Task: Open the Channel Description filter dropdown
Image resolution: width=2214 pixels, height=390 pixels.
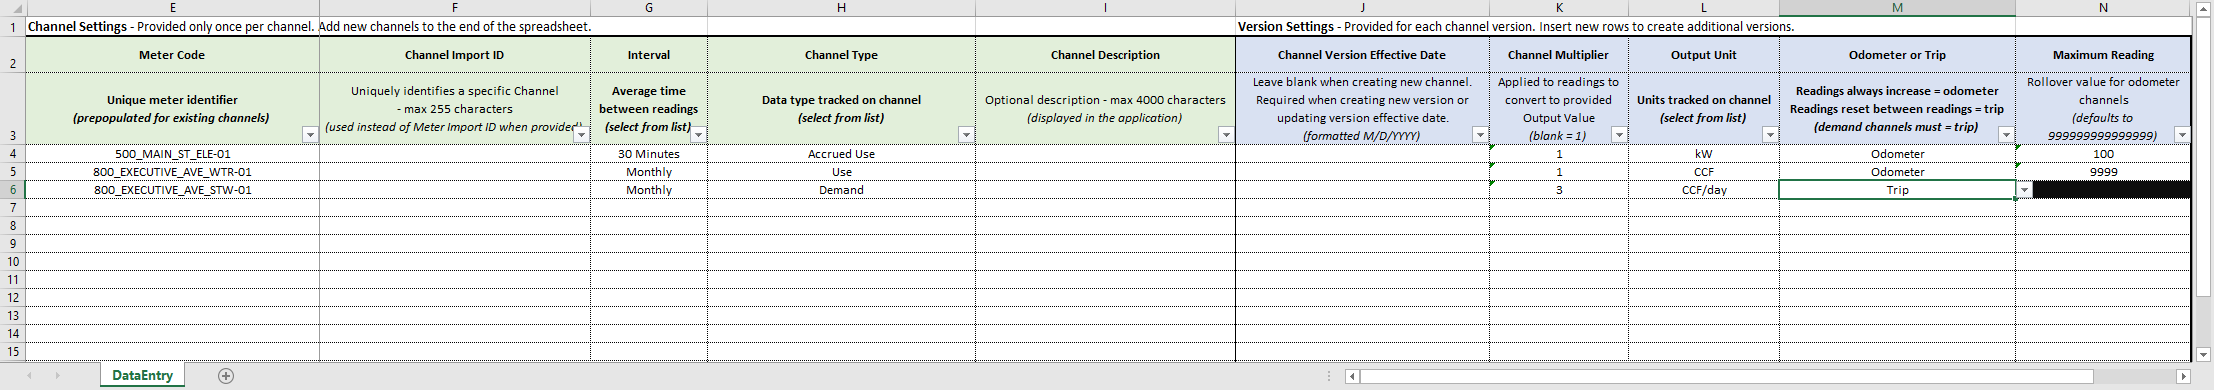Action: (1226, 135)
